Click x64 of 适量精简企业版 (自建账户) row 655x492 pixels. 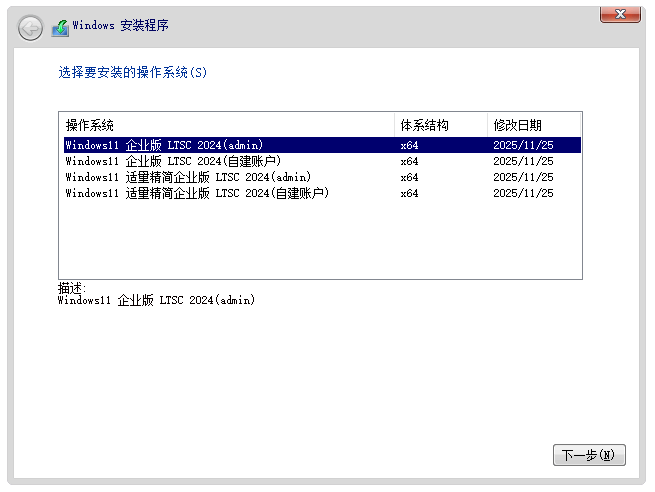coord(409,193)
